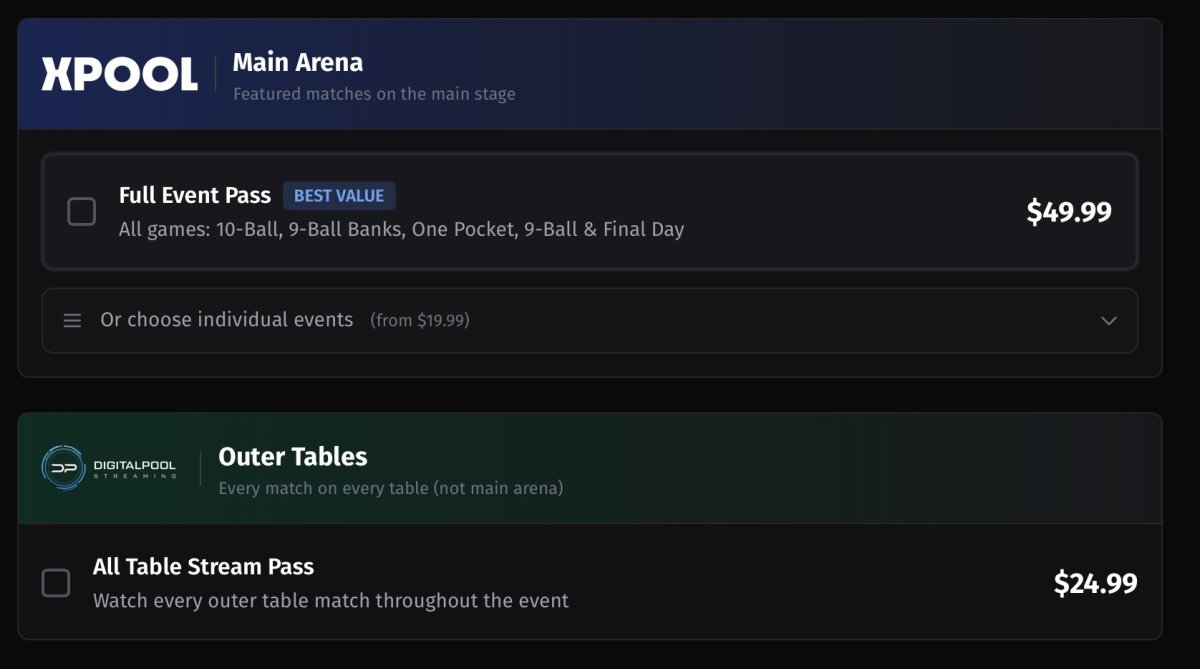Click the Full Event Pass title
This screenshot has width=1200, height=669.
pos(195,196)
